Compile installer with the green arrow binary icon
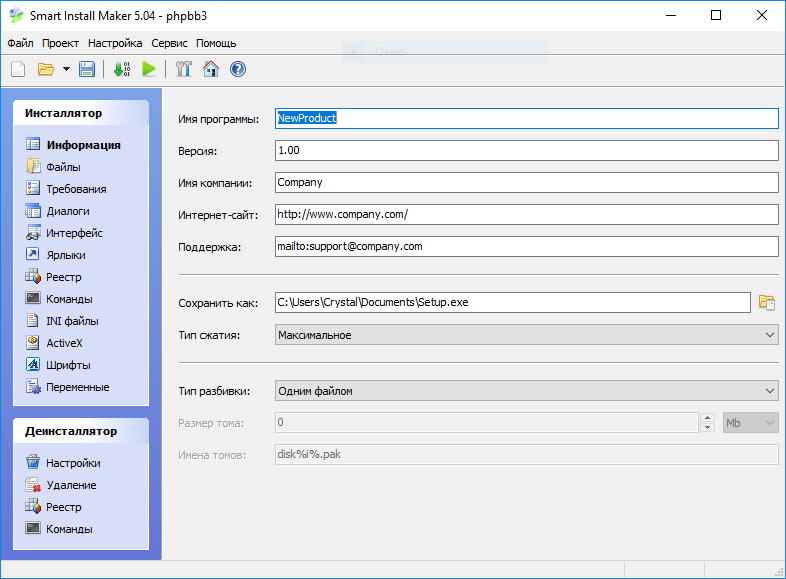This screenshot has height=579, width=786. [122, 69]
